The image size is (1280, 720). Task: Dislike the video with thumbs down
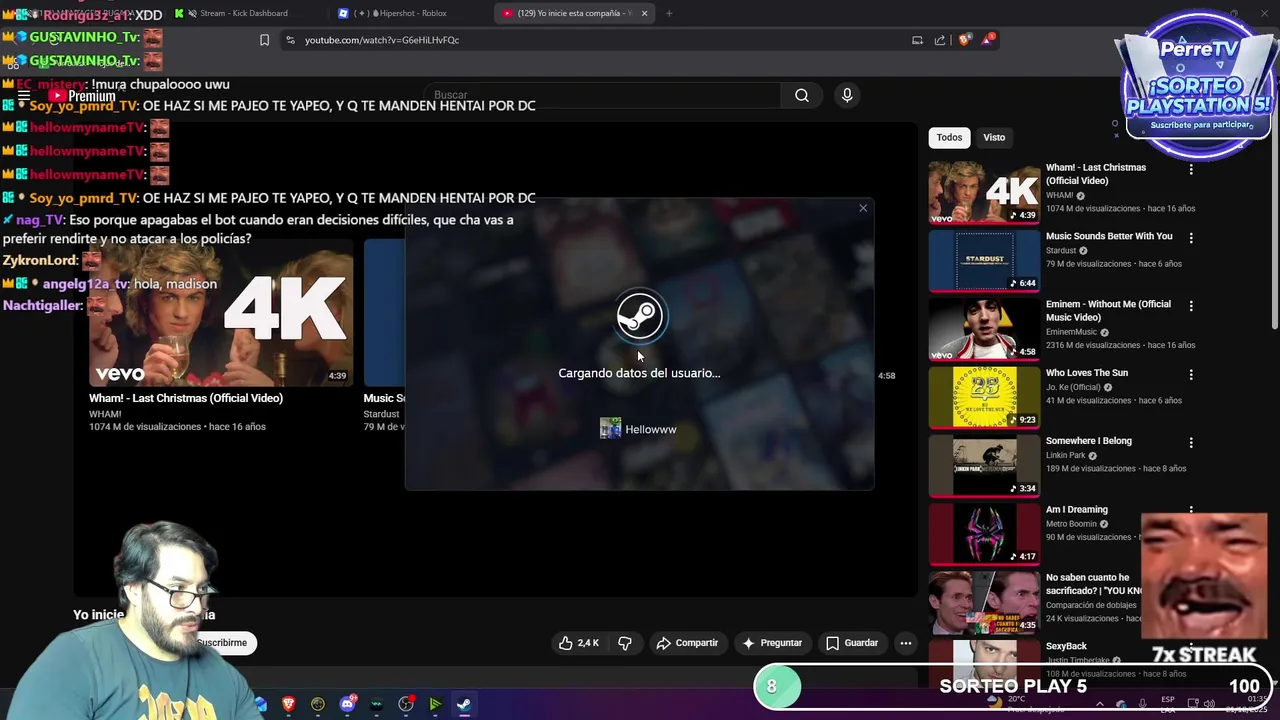point(625,643)
